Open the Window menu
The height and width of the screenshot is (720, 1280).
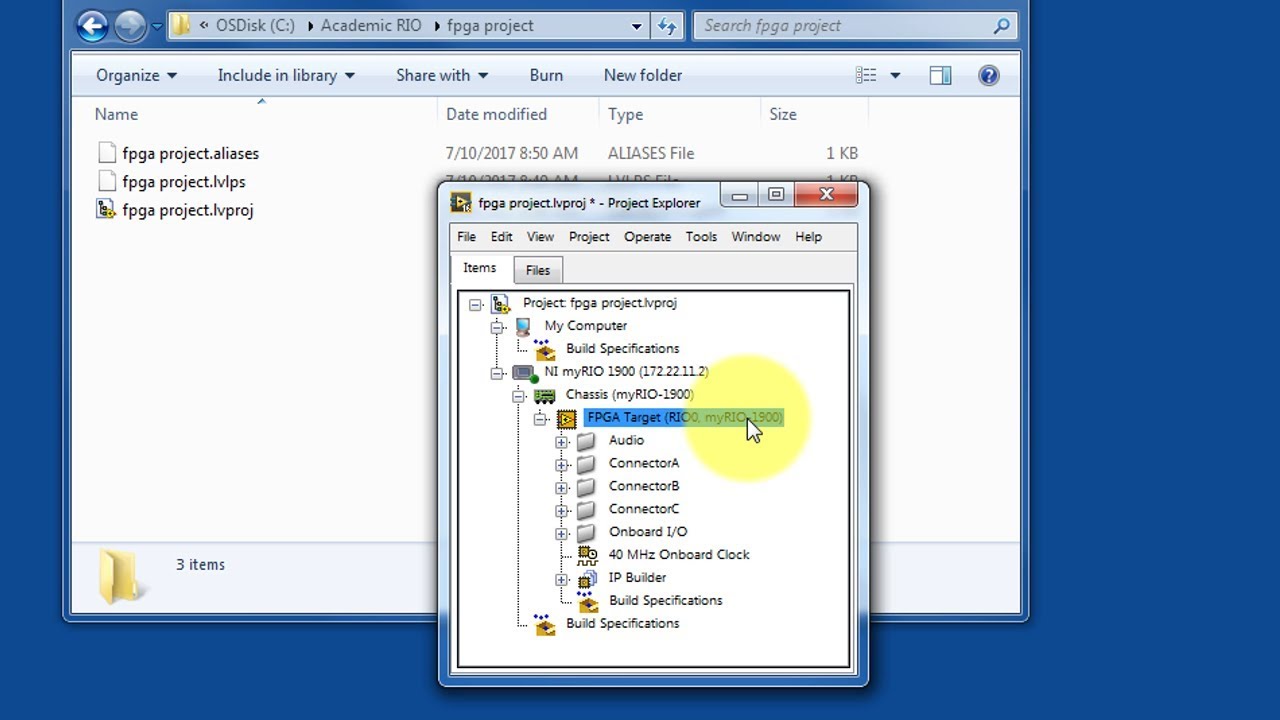[x=755, y=237]
